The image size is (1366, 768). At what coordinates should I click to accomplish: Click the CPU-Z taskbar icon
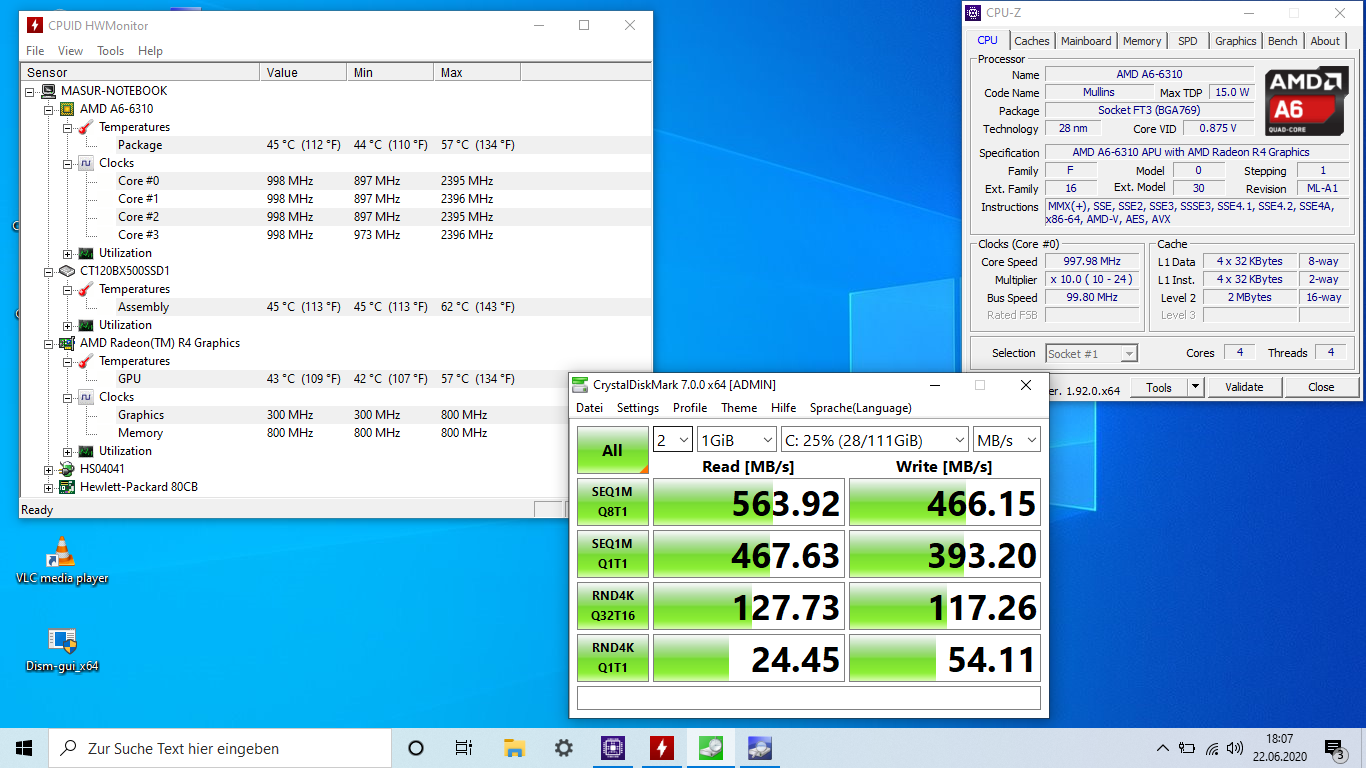(612, 748)
